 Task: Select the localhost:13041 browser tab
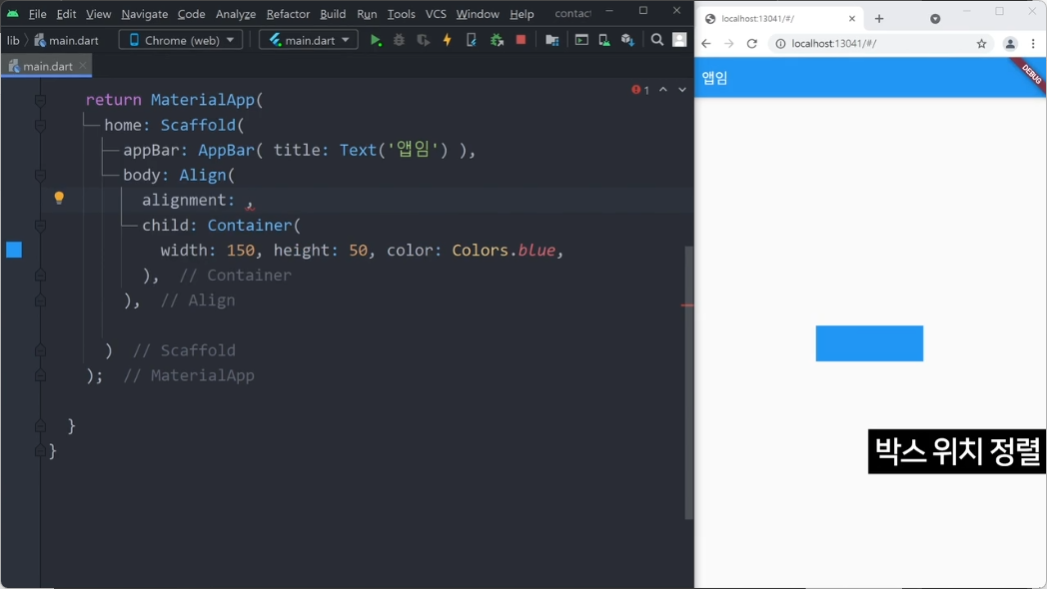pos(779,19)
